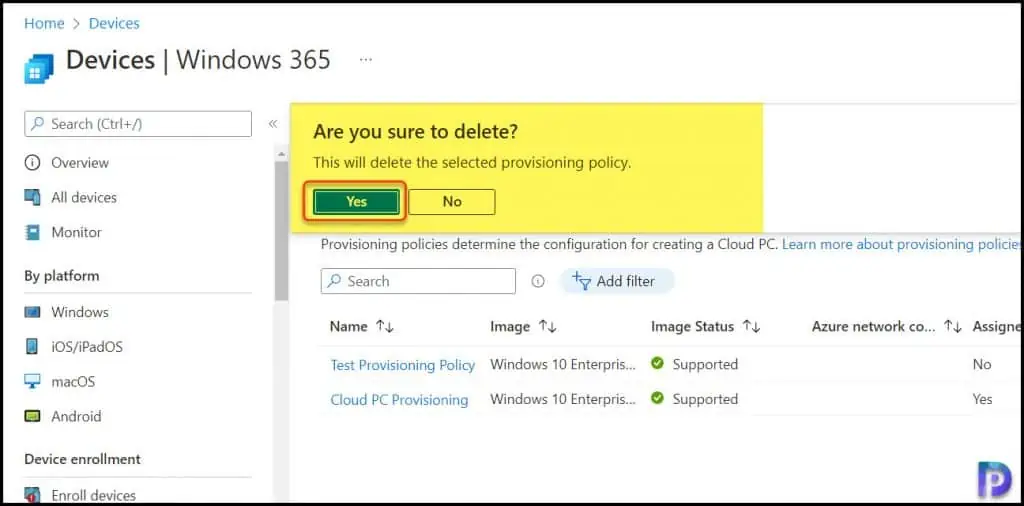
Task: Open All devices in the sidebar
Action: click(84, 197)
